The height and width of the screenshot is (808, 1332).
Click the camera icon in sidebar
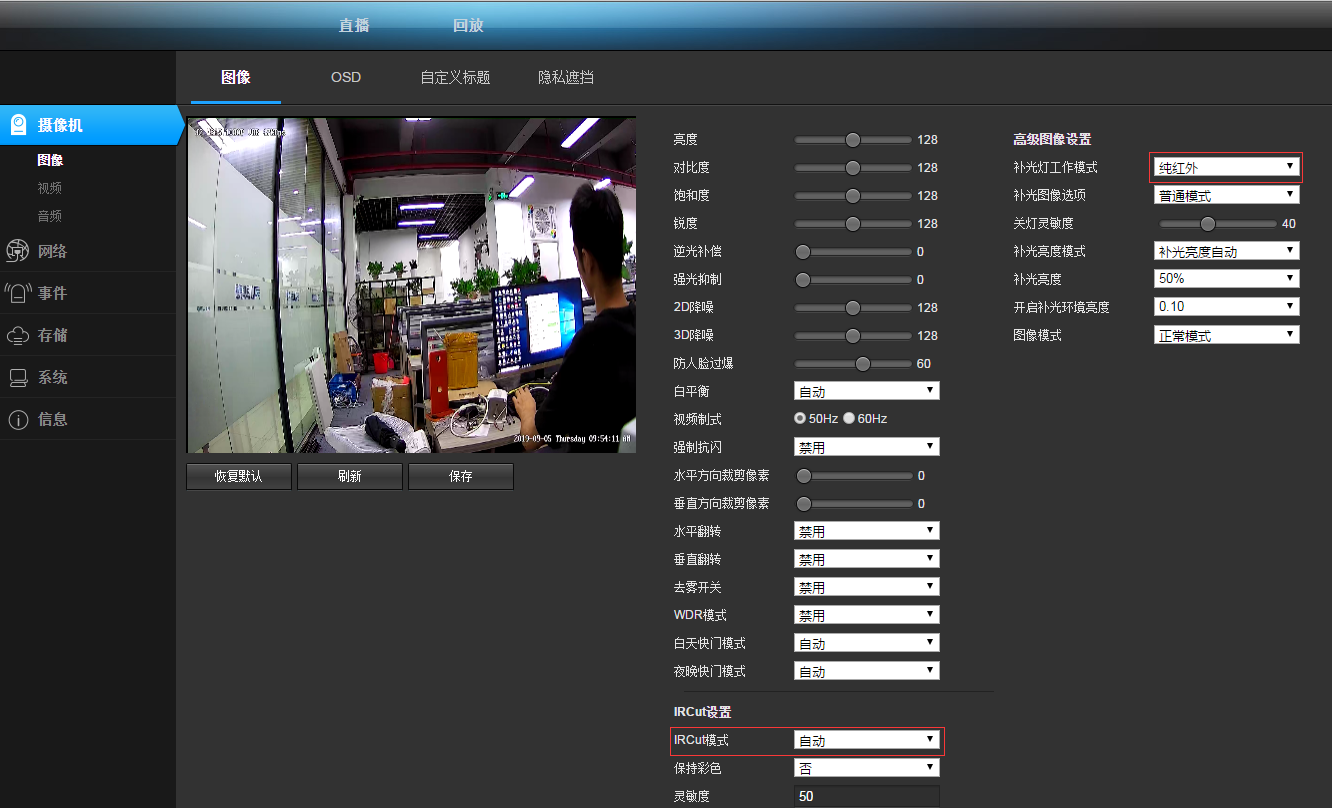click(18, 125)
